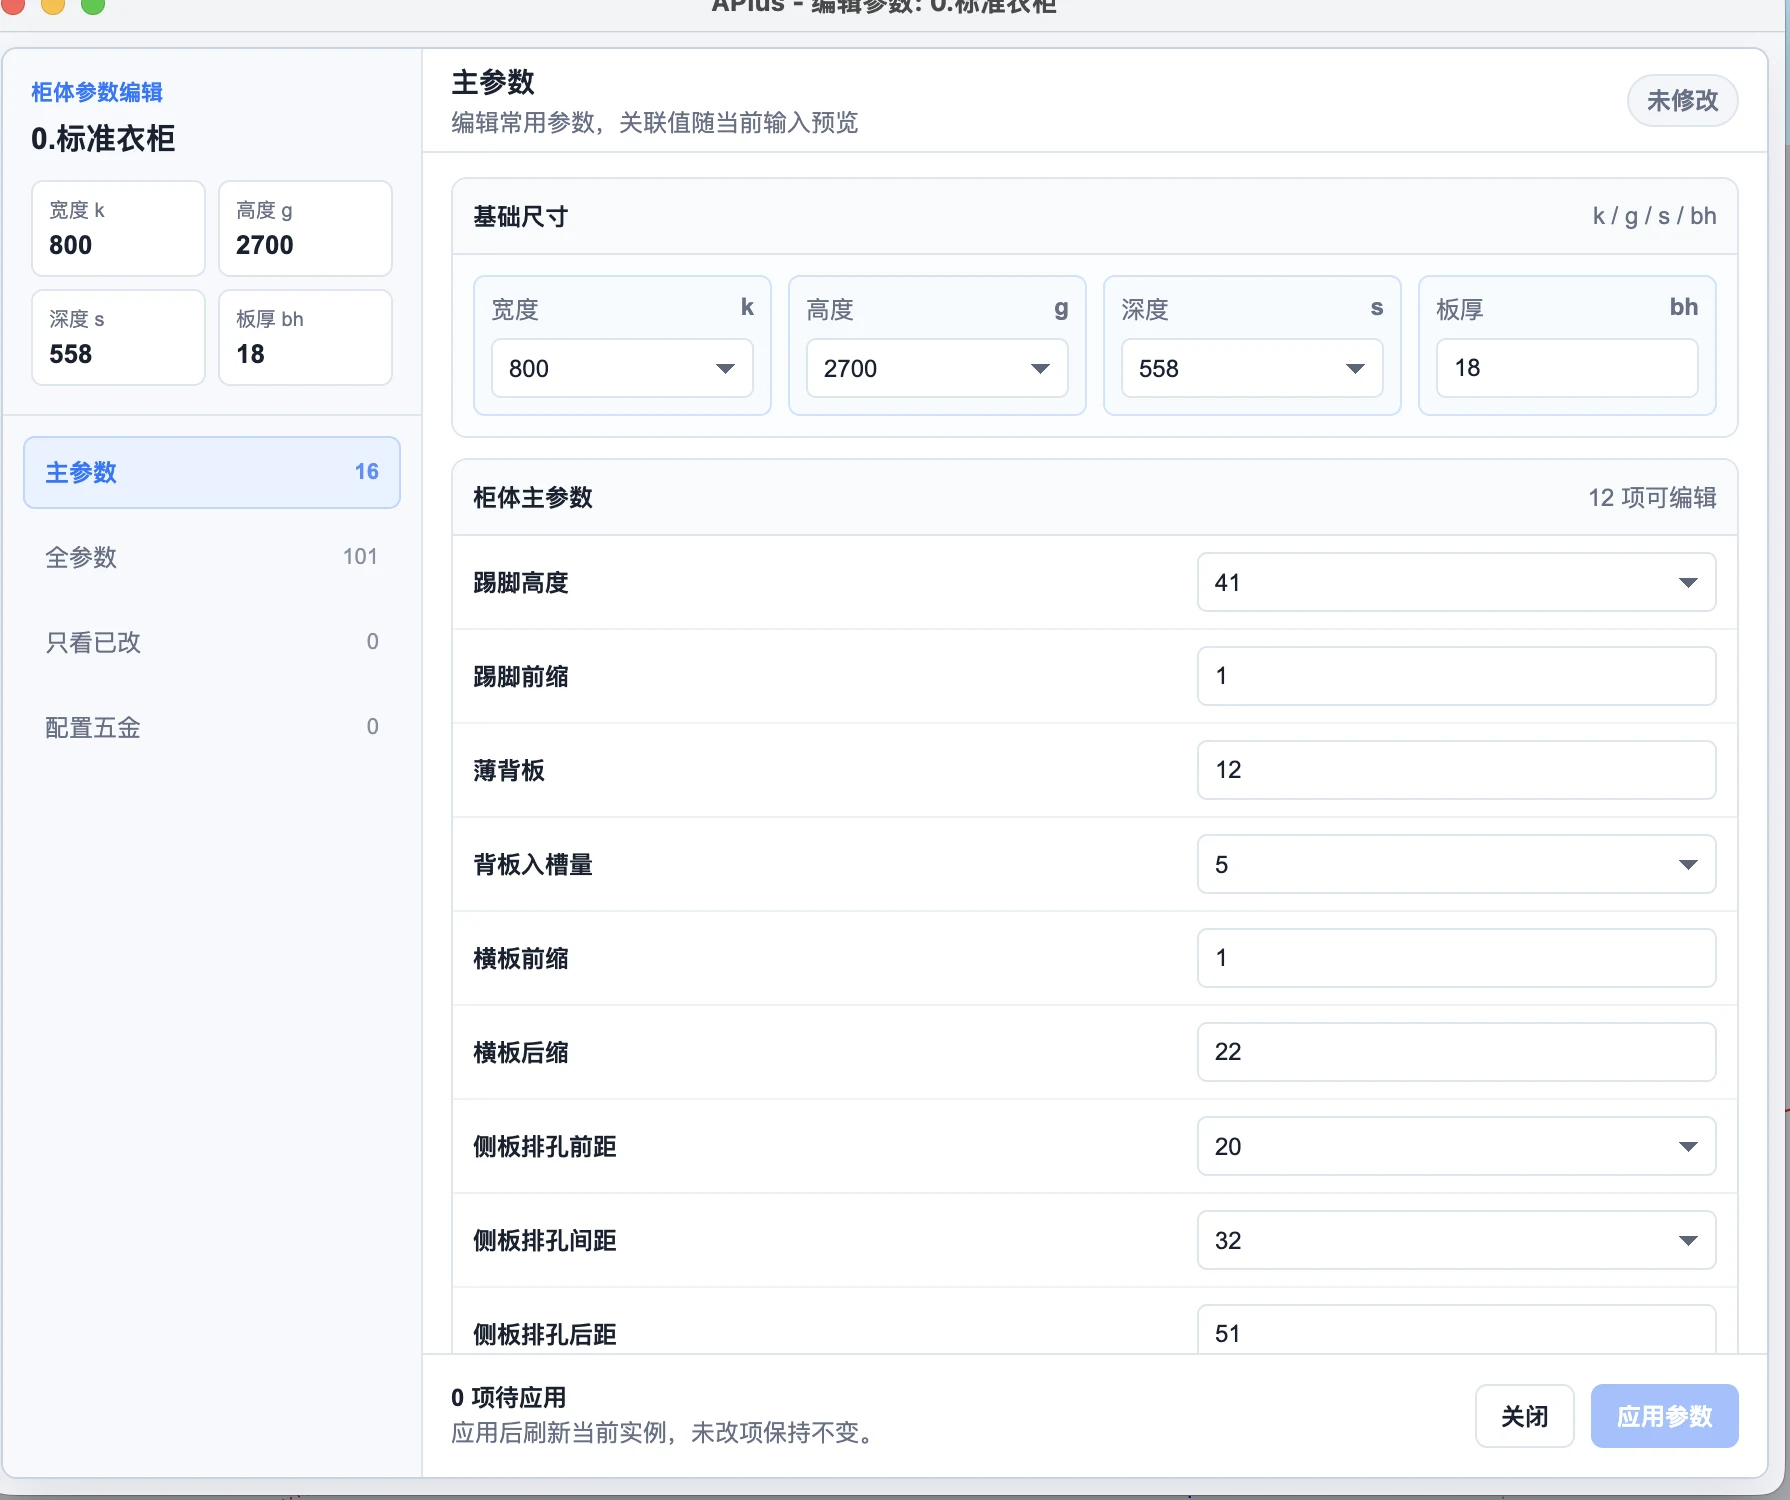1790x1500 pixels.
Task: Click the 宽度 k summary card
Action: pyautogui.click(x=118, y=228)
